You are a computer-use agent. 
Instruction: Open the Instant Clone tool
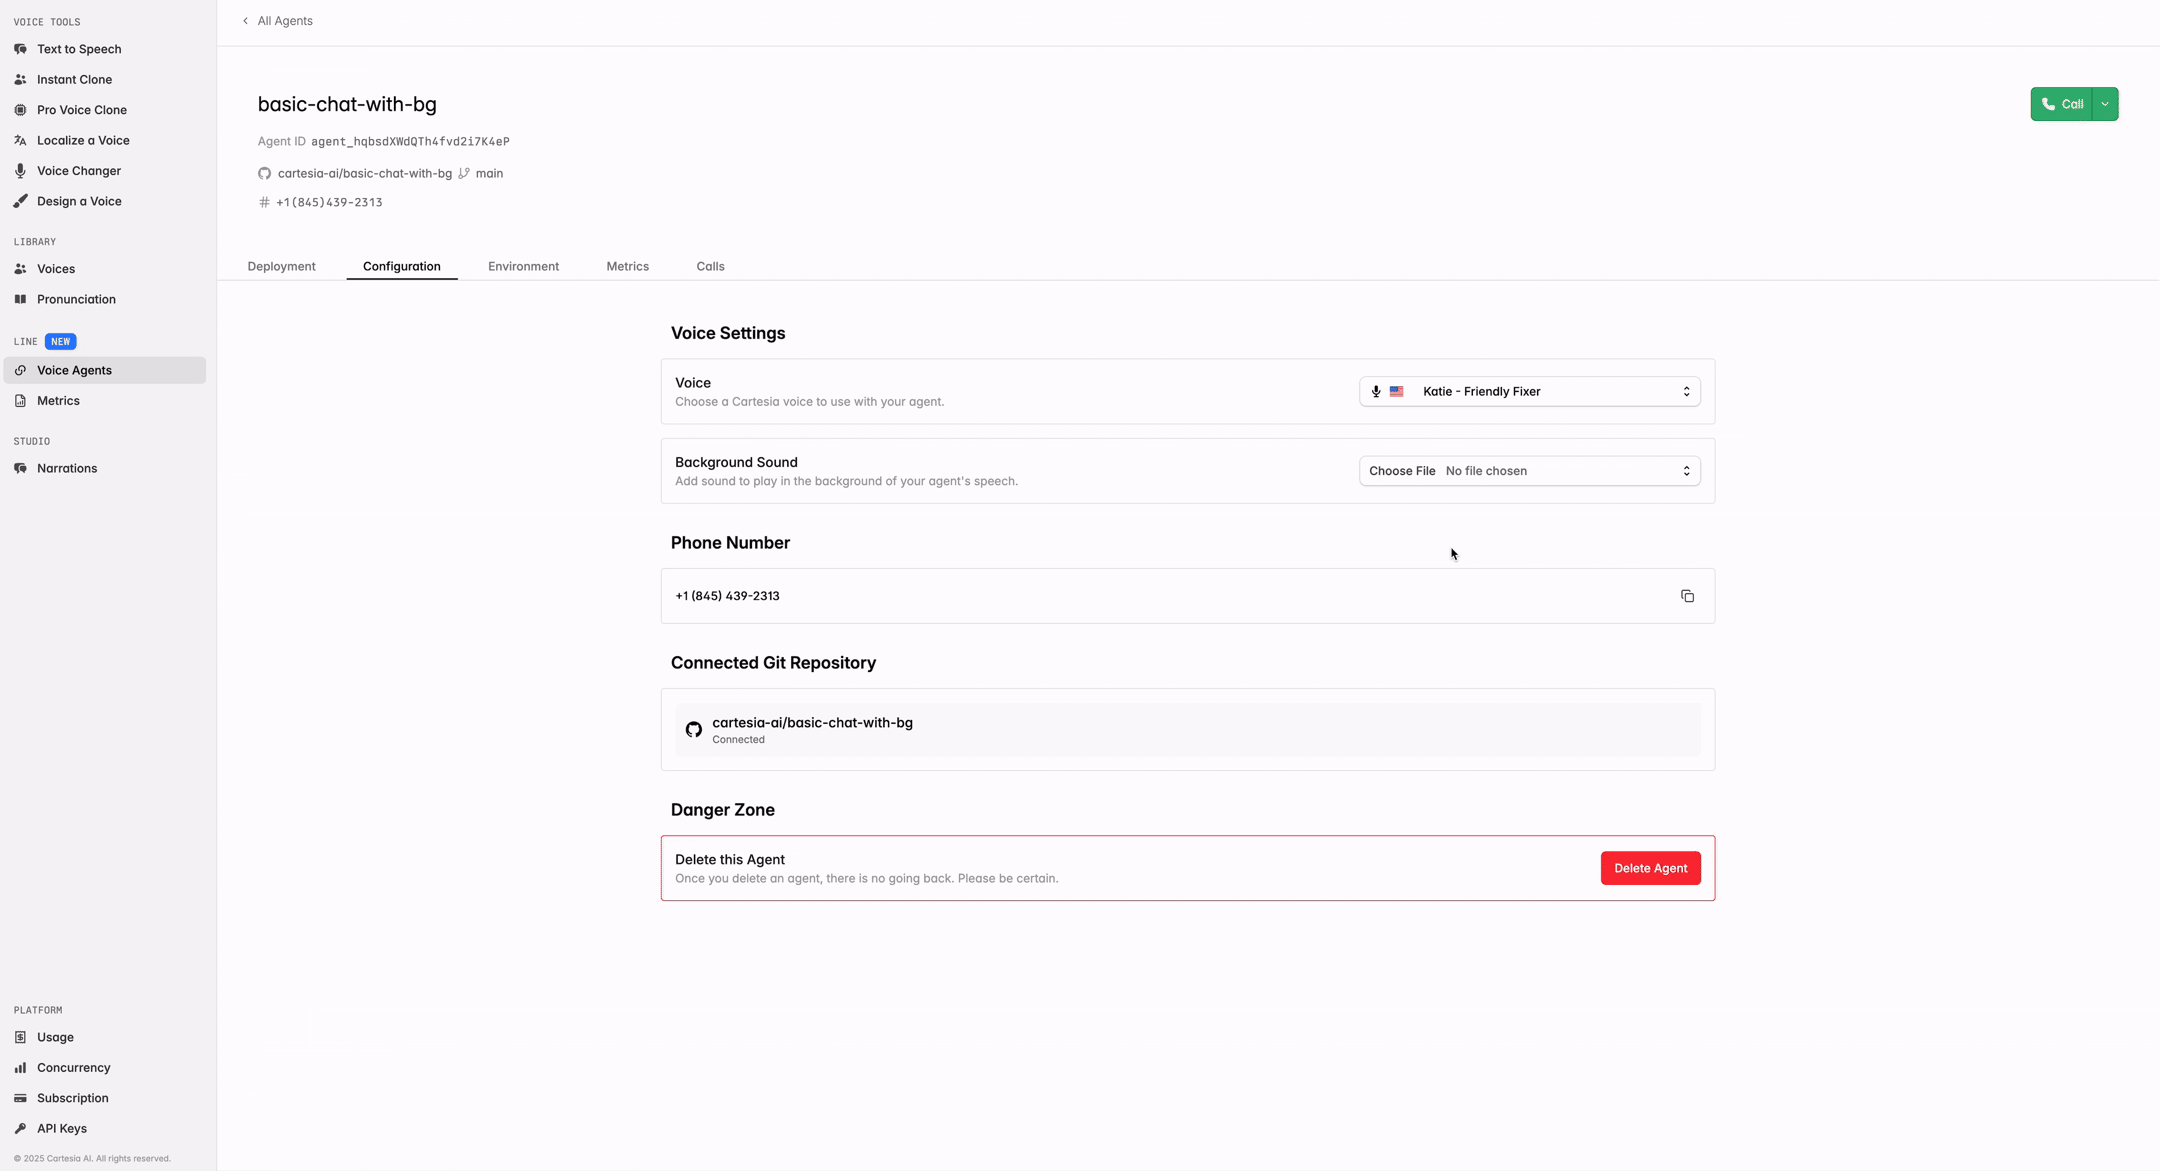[x=73, y=79]
